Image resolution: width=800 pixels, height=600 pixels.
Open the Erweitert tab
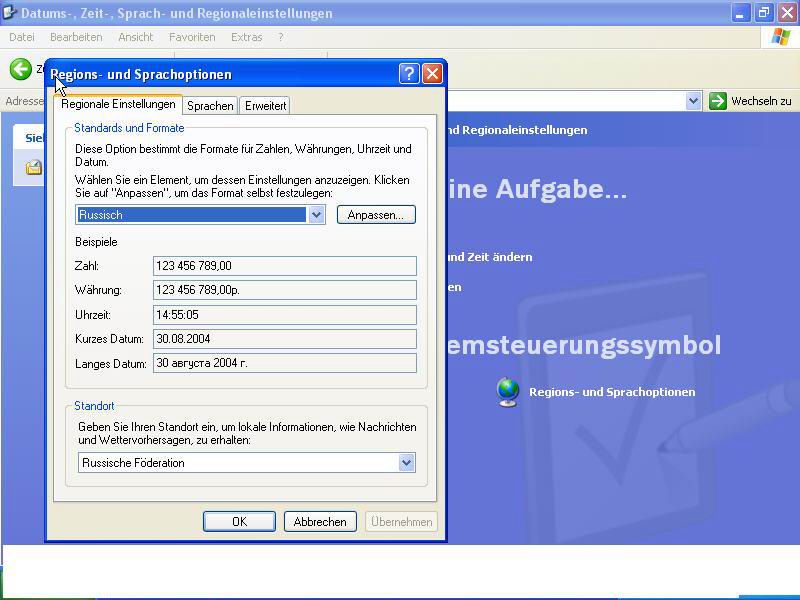tap(265, 106)
